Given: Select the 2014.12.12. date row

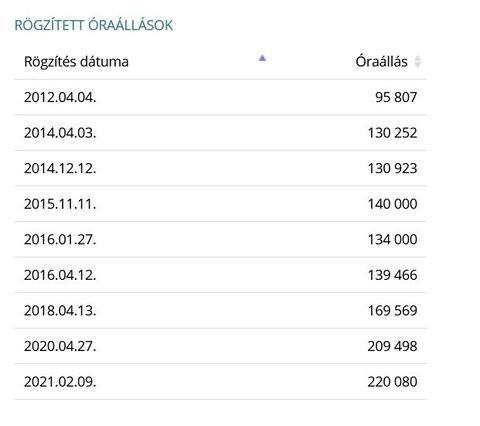Looking at the screenshot, I should tap(220, 168).
